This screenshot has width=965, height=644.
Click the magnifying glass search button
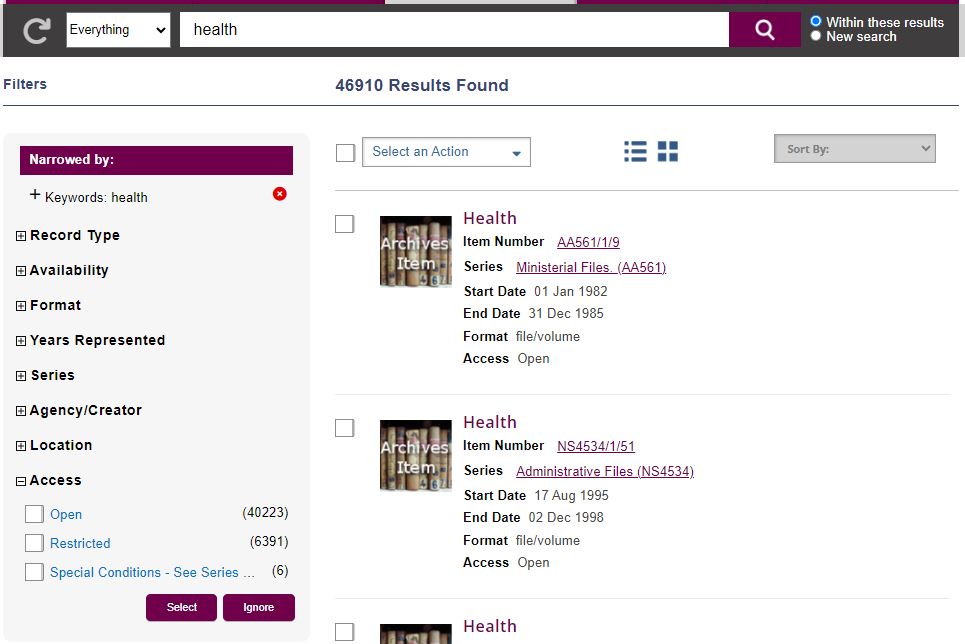click(764, 30)
